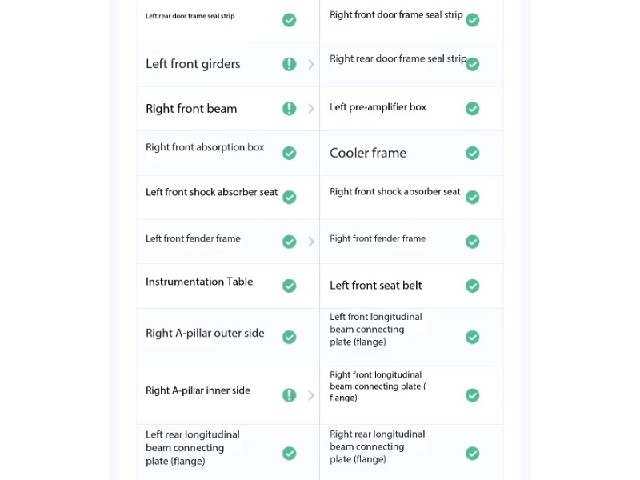Click check for Right rear longitudinal beam plate
This screenshot has height=480, width=640.
pyautogui.click(x=472, y=453)
